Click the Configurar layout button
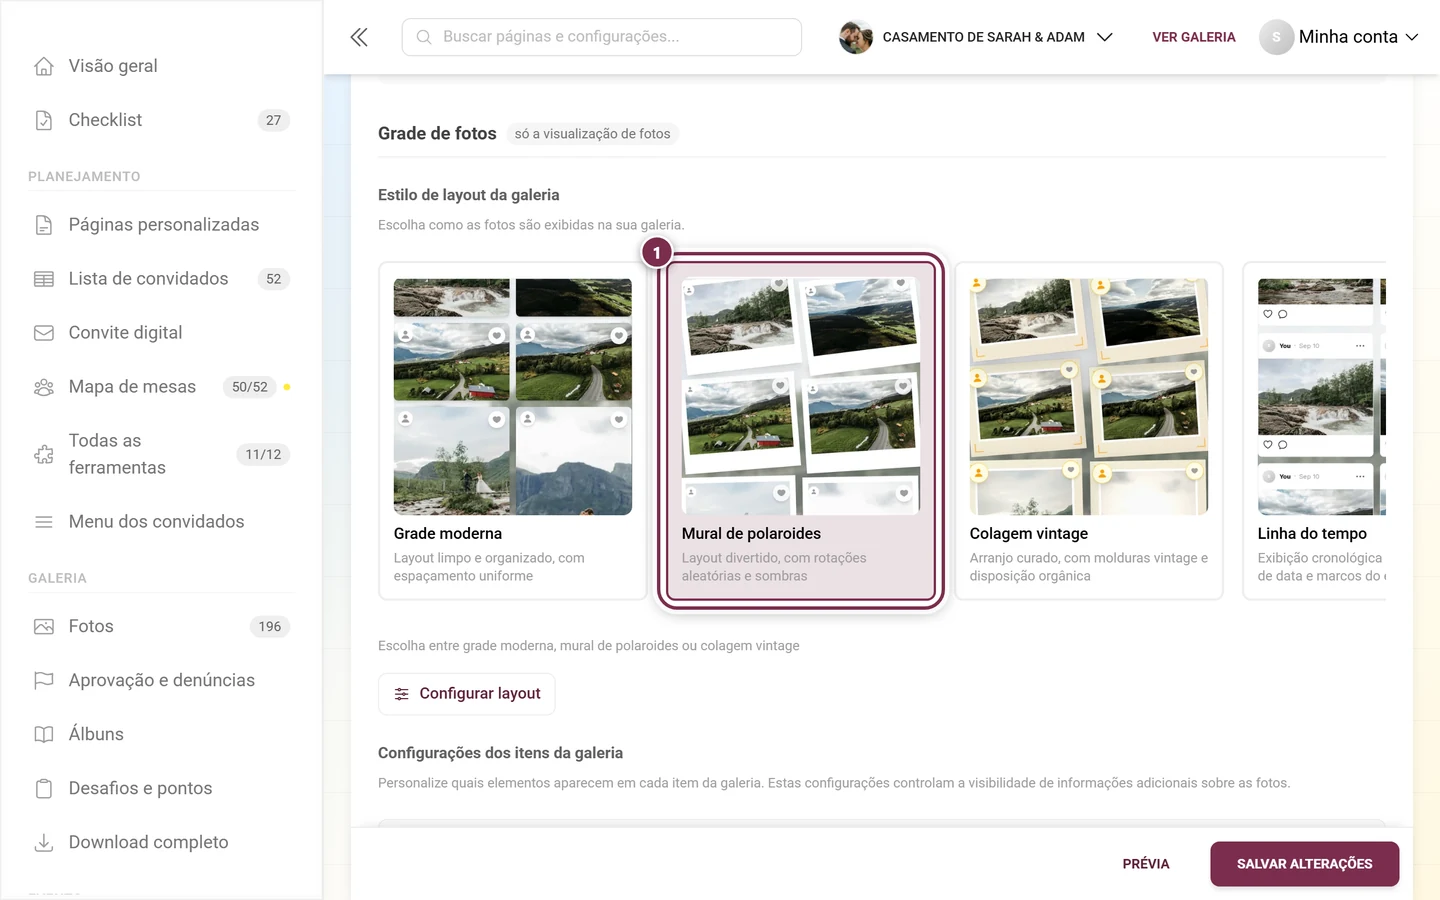 pos(467,694)
